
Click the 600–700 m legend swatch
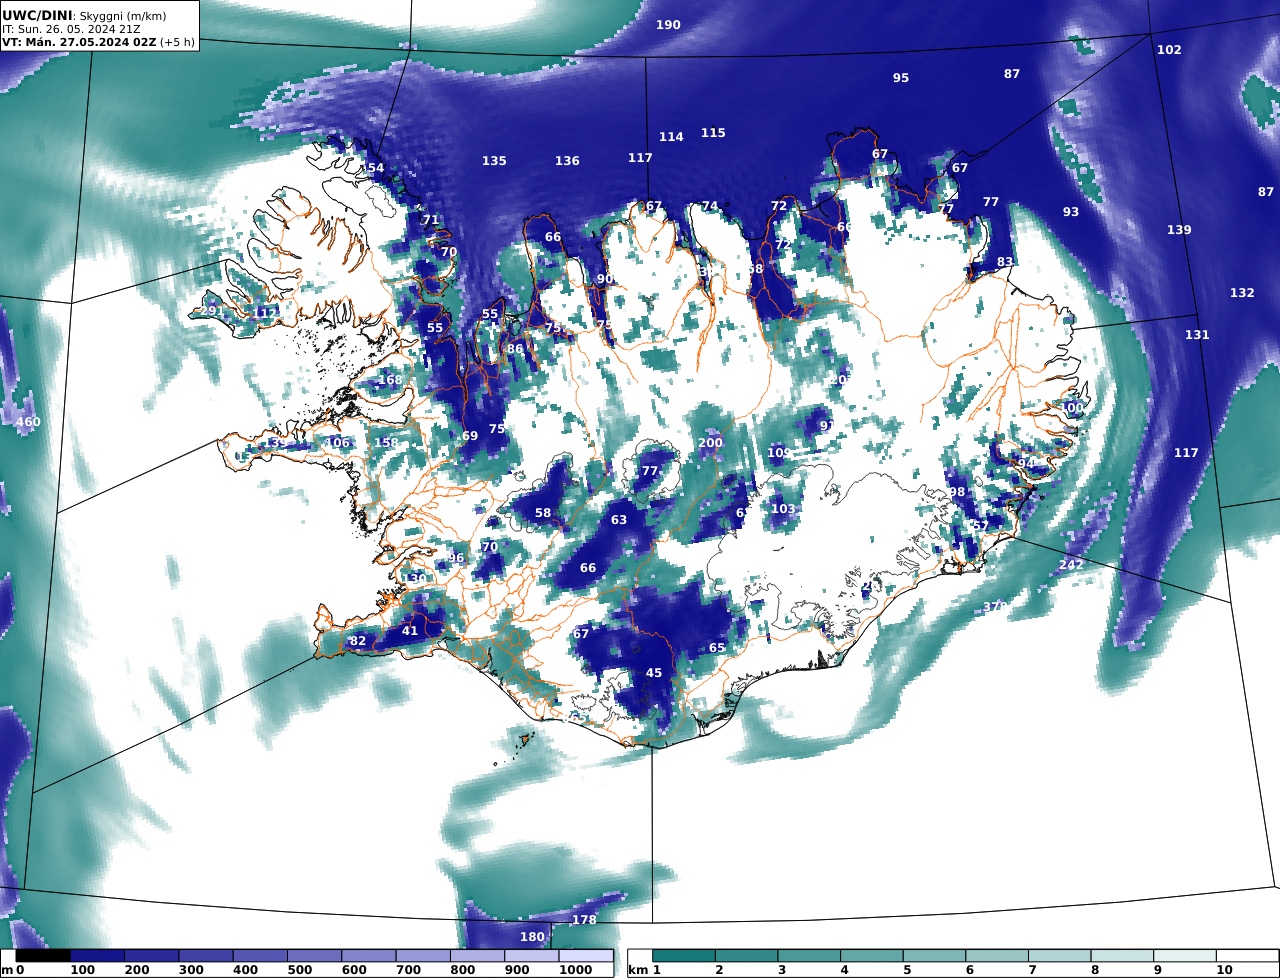pyautogui.click(x=368, y=956)
